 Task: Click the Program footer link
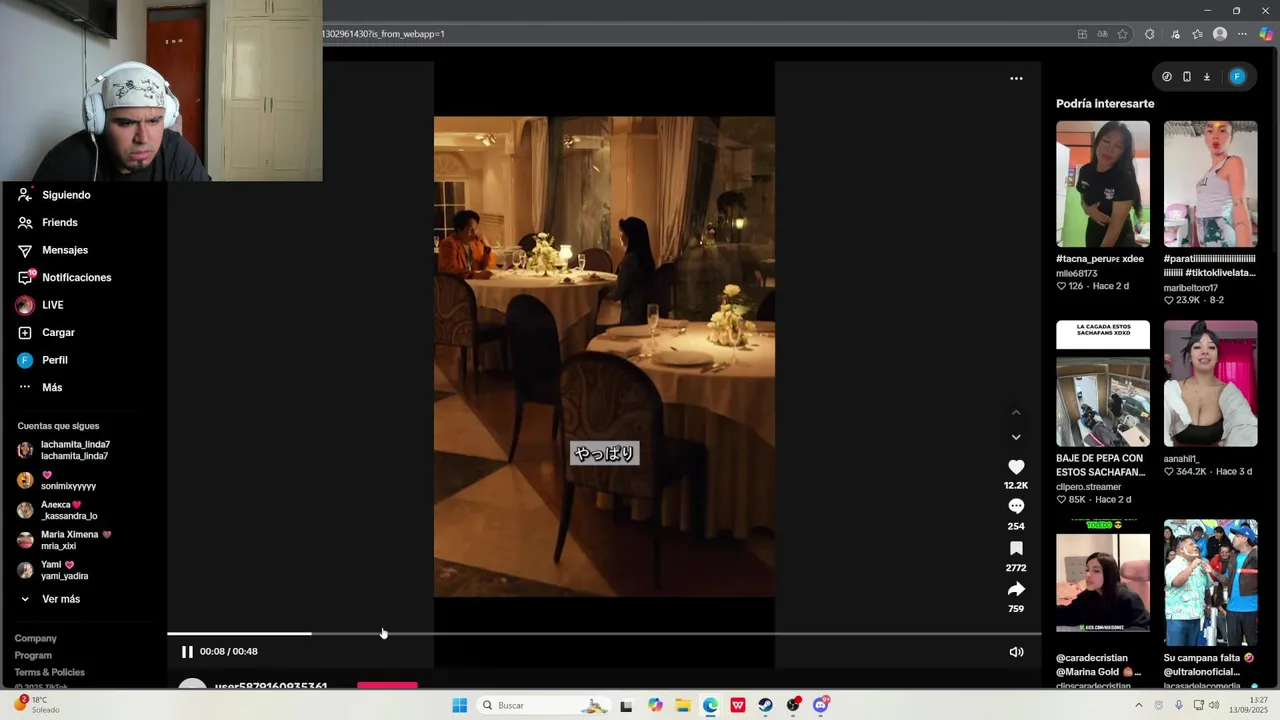click(x=33, y=655)
